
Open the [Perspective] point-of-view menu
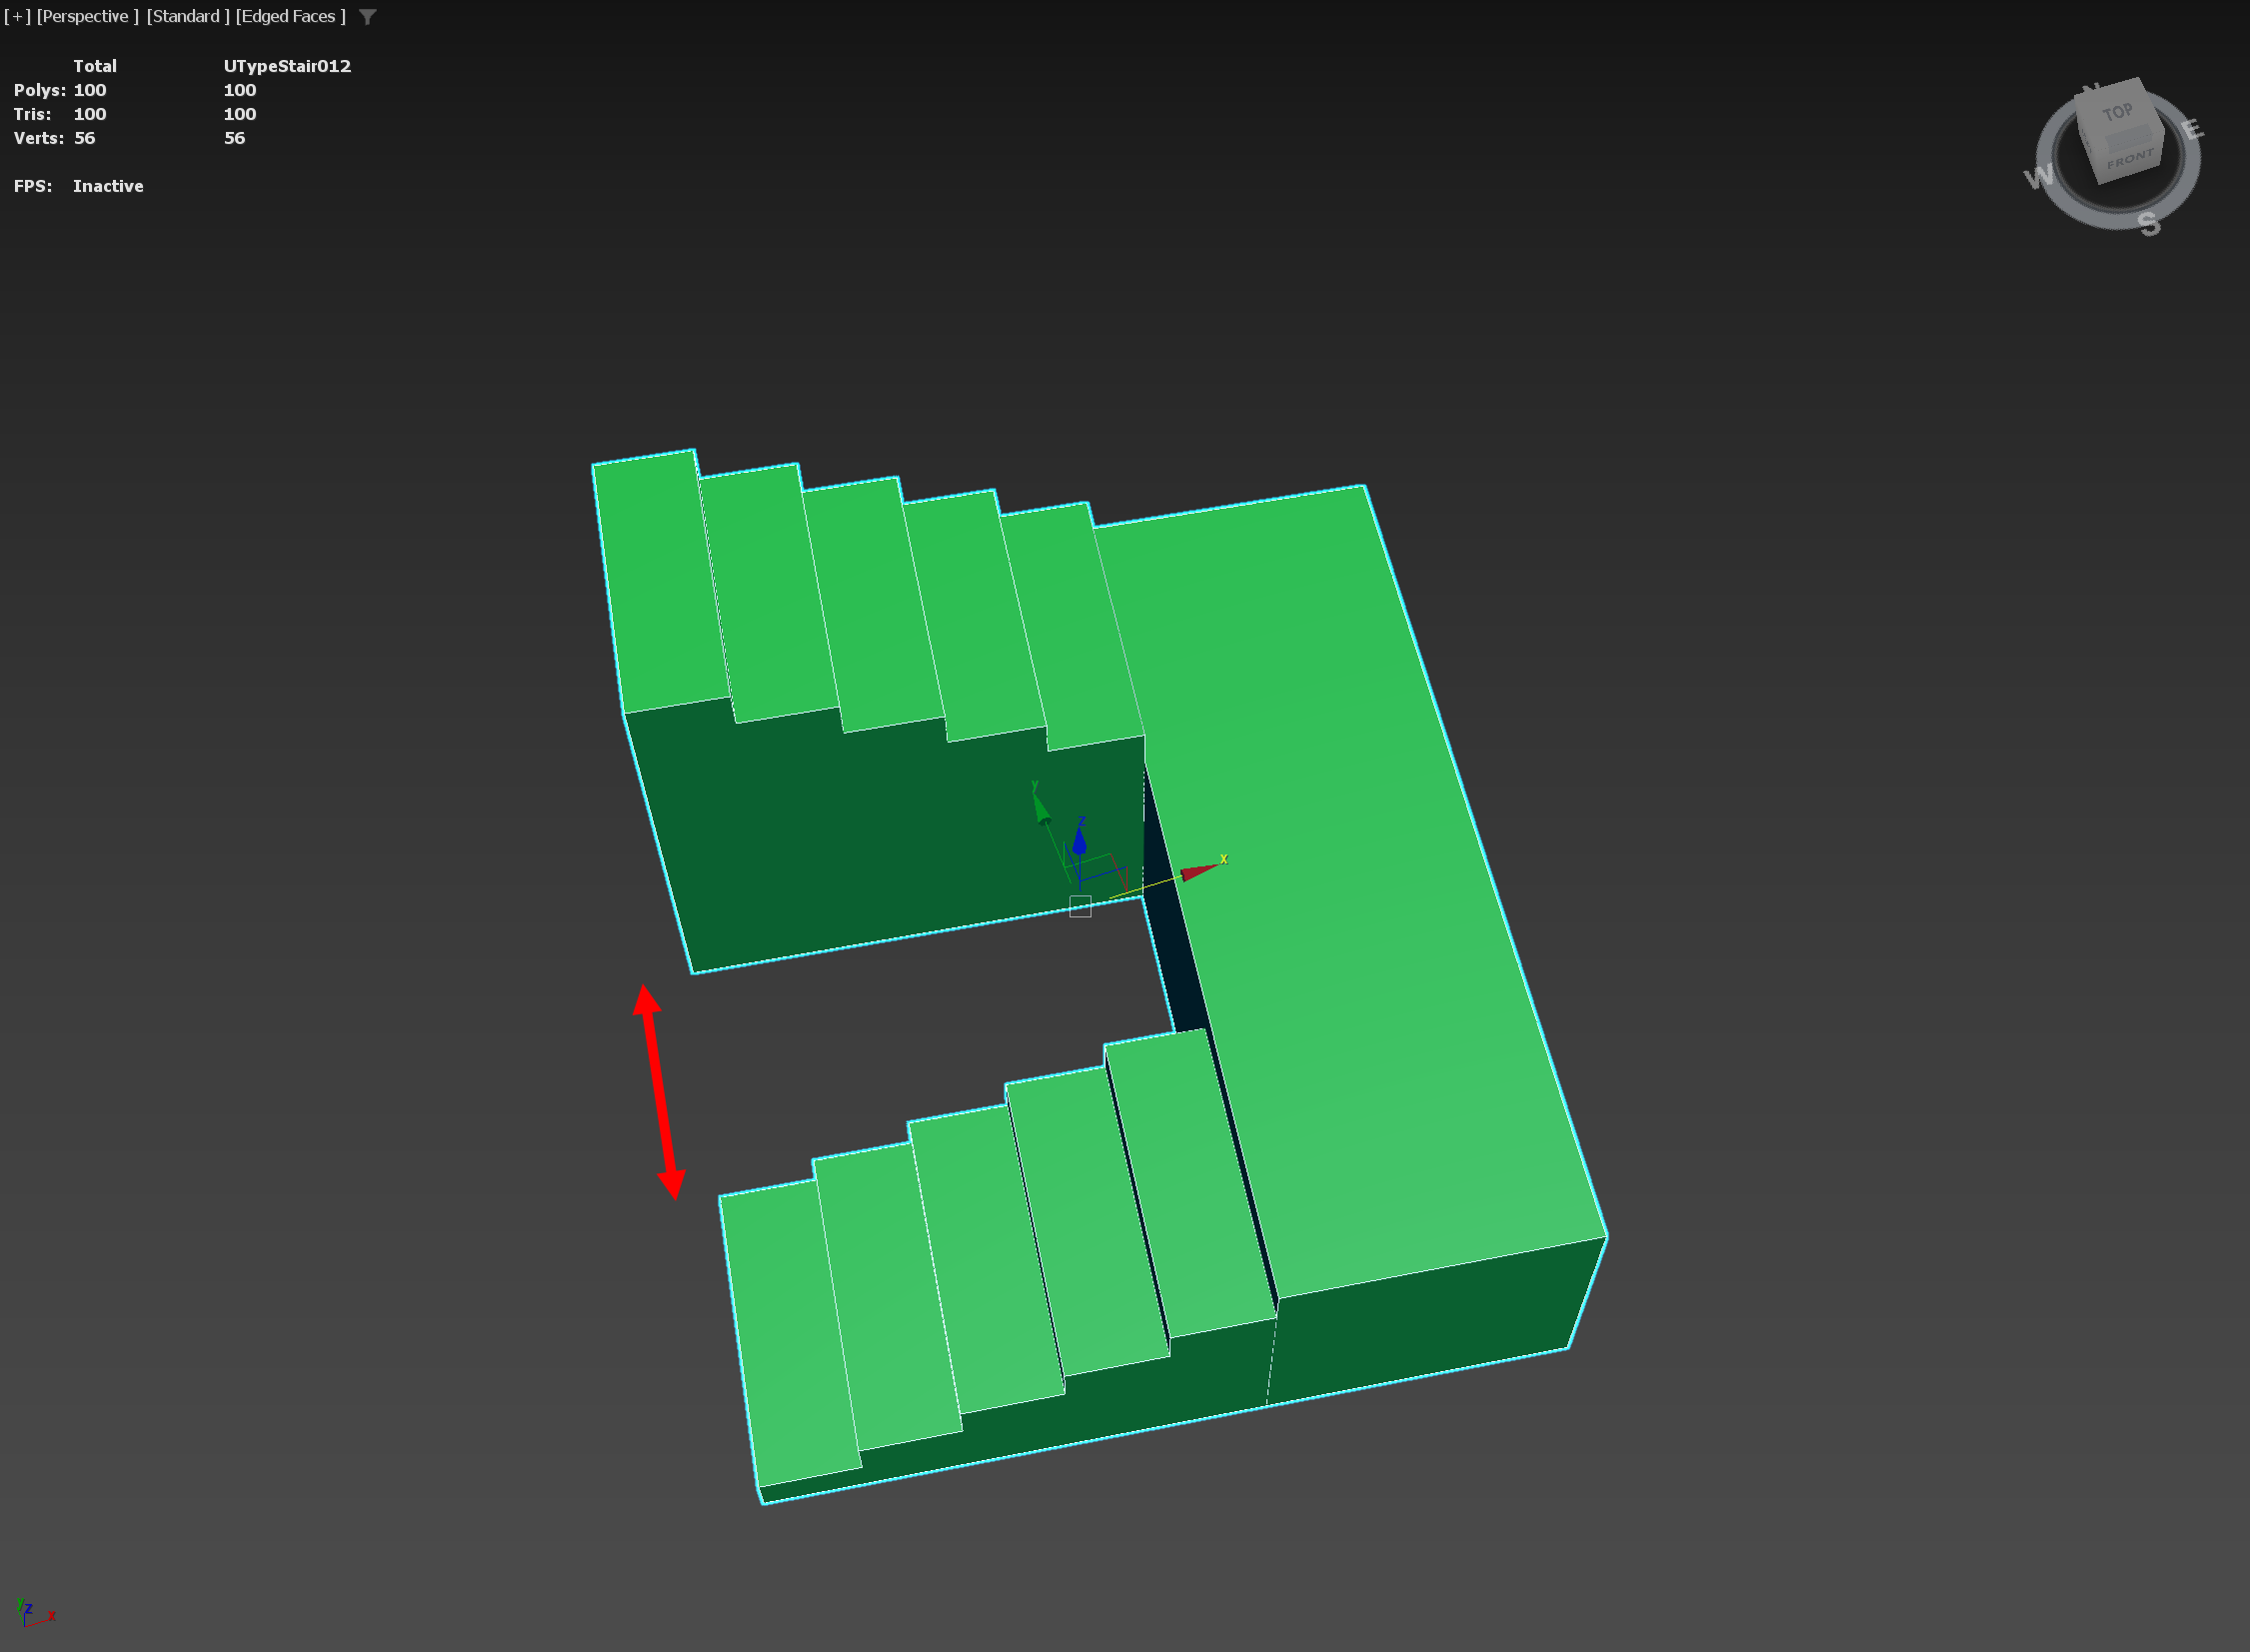[x=87, y=17]
